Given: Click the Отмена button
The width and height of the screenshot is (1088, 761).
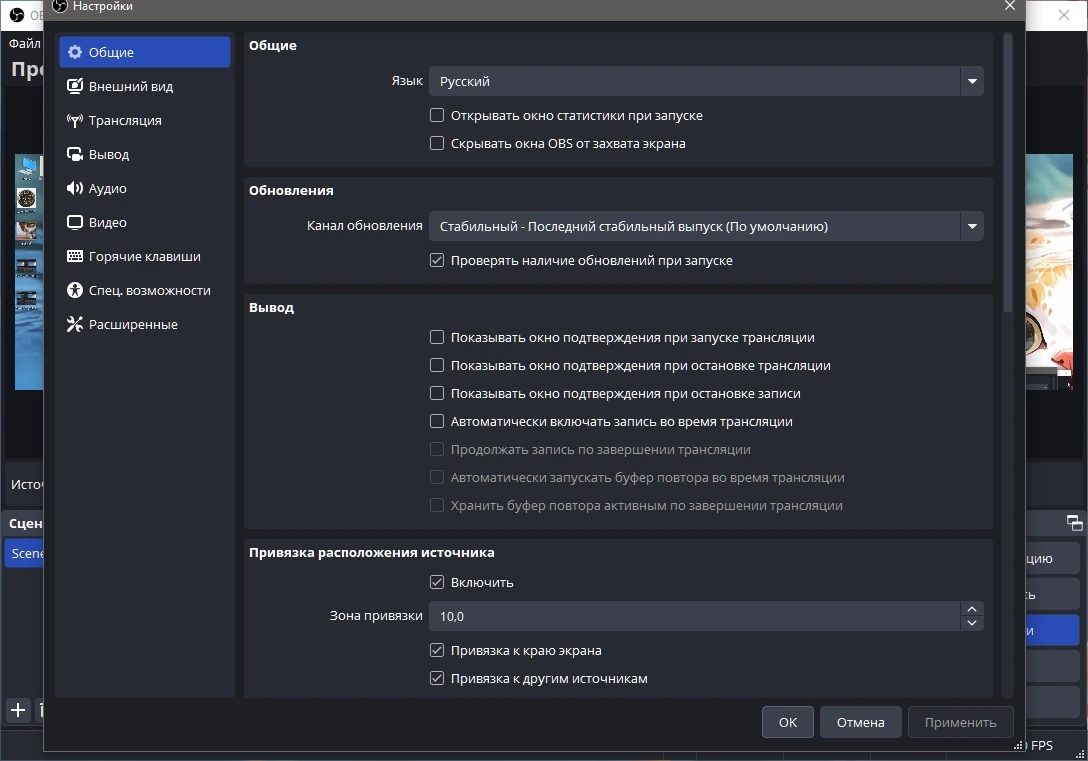Looking at the screenshot, I should (x=860, y=722).
